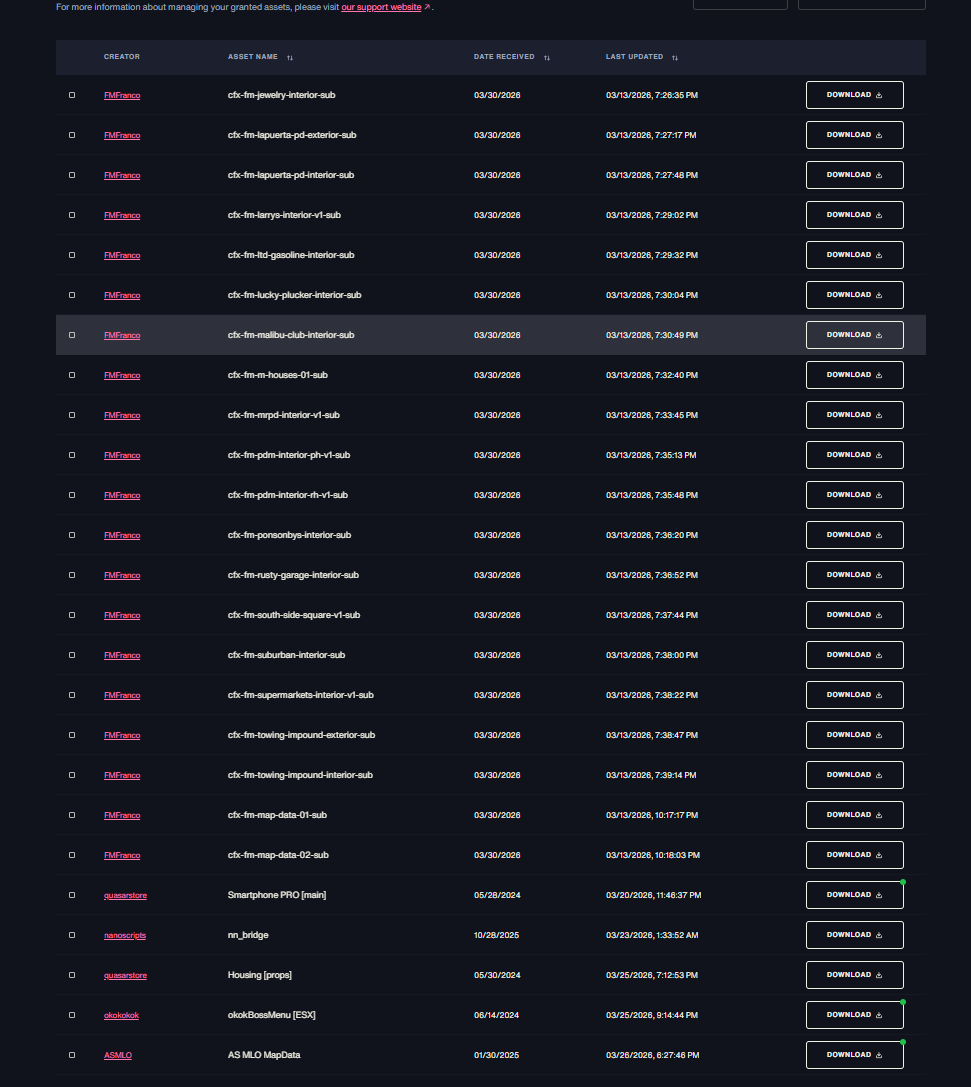
Task: Select asset name cfx-fm-map-data-02-sub
Action: coord(278,855)
